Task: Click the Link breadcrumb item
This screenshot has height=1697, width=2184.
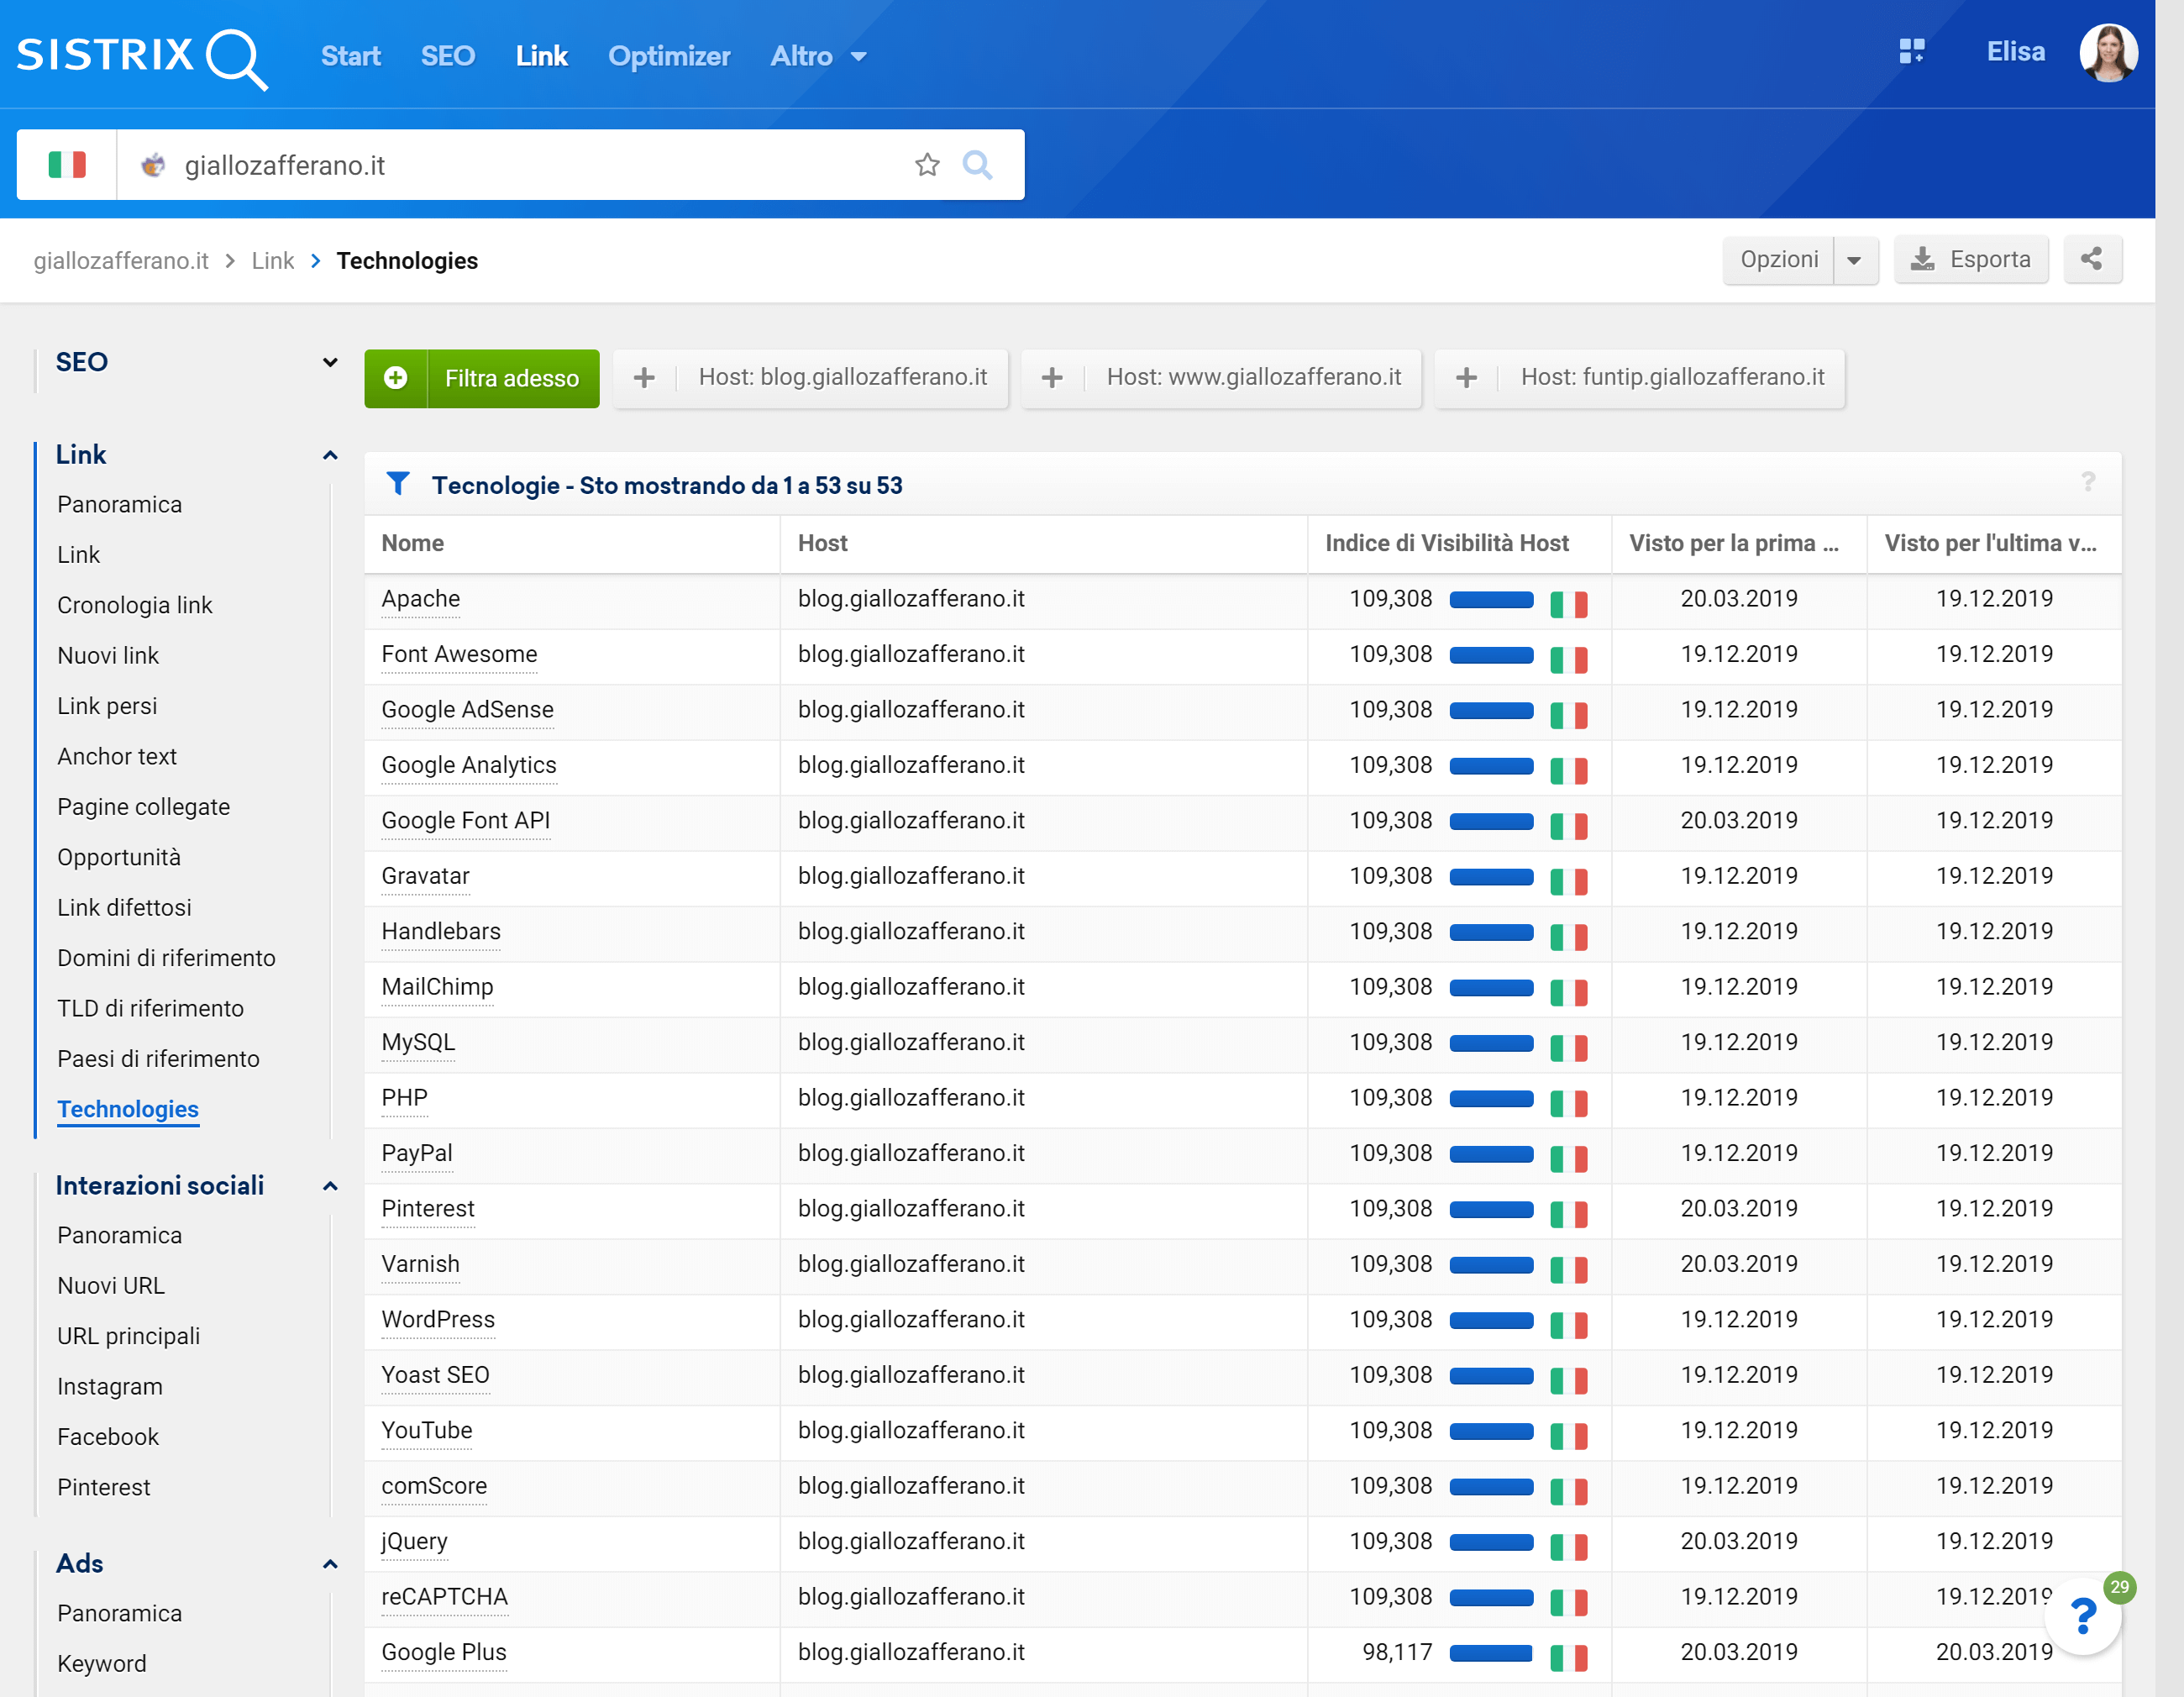Action: (x=272, y=261)
